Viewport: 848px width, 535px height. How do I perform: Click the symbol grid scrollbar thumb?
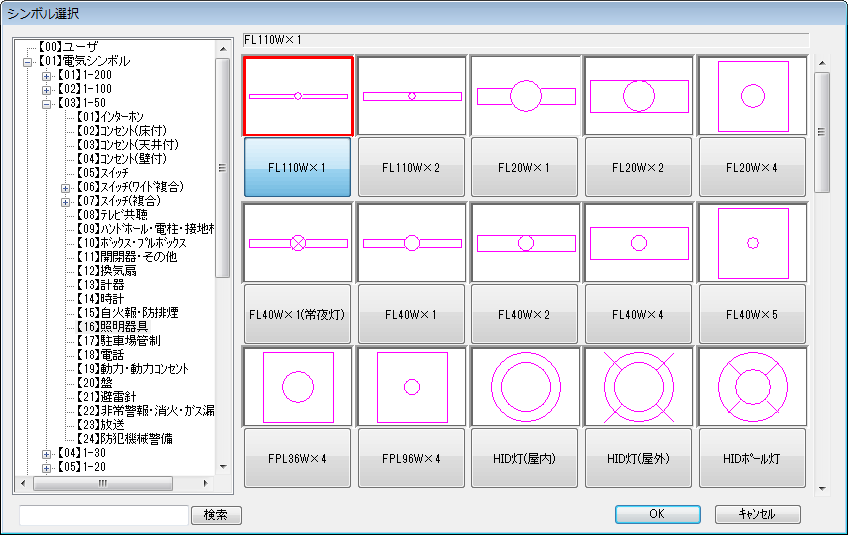(x=822, y=133)
